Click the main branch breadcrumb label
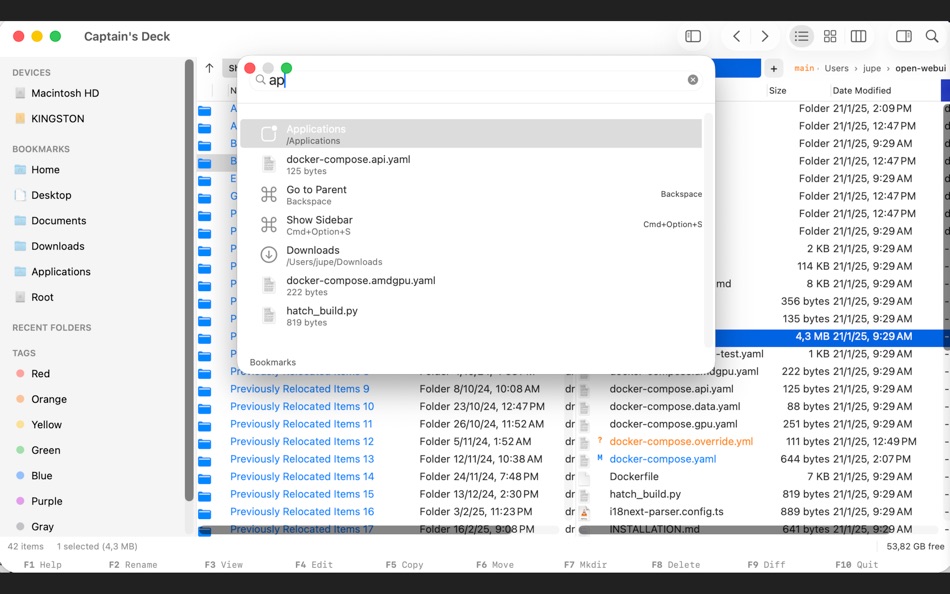Viewport: 950px width, 594px height. tap(804, 68)
